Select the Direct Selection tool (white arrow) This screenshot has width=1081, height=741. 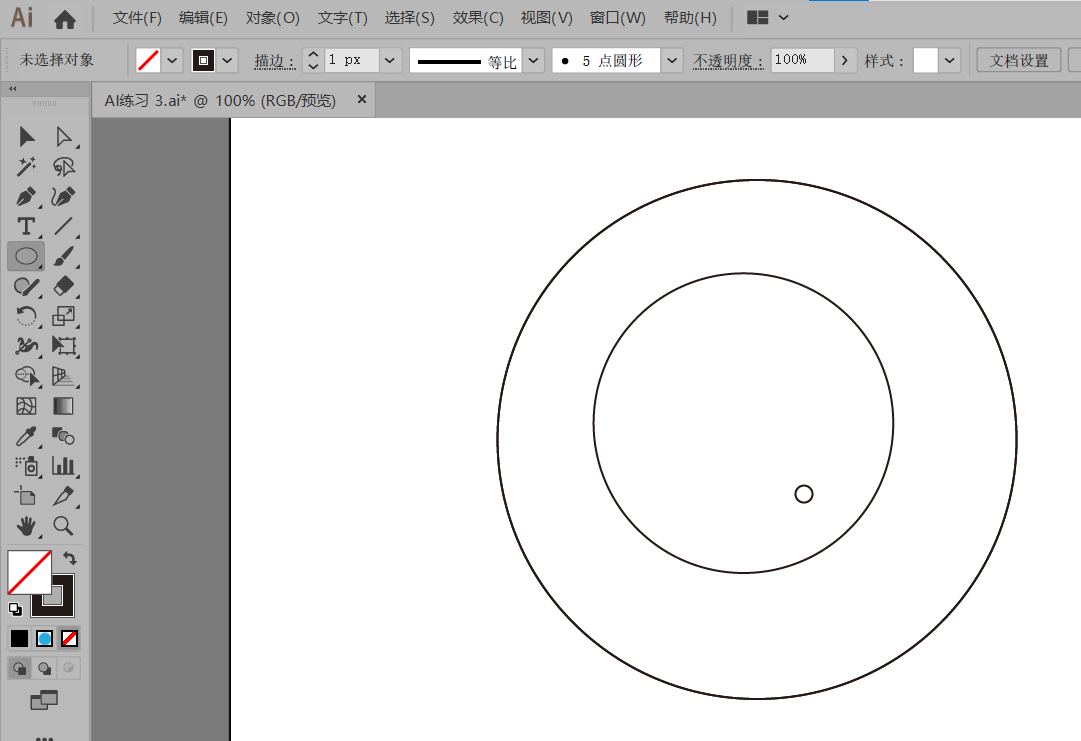63,136
